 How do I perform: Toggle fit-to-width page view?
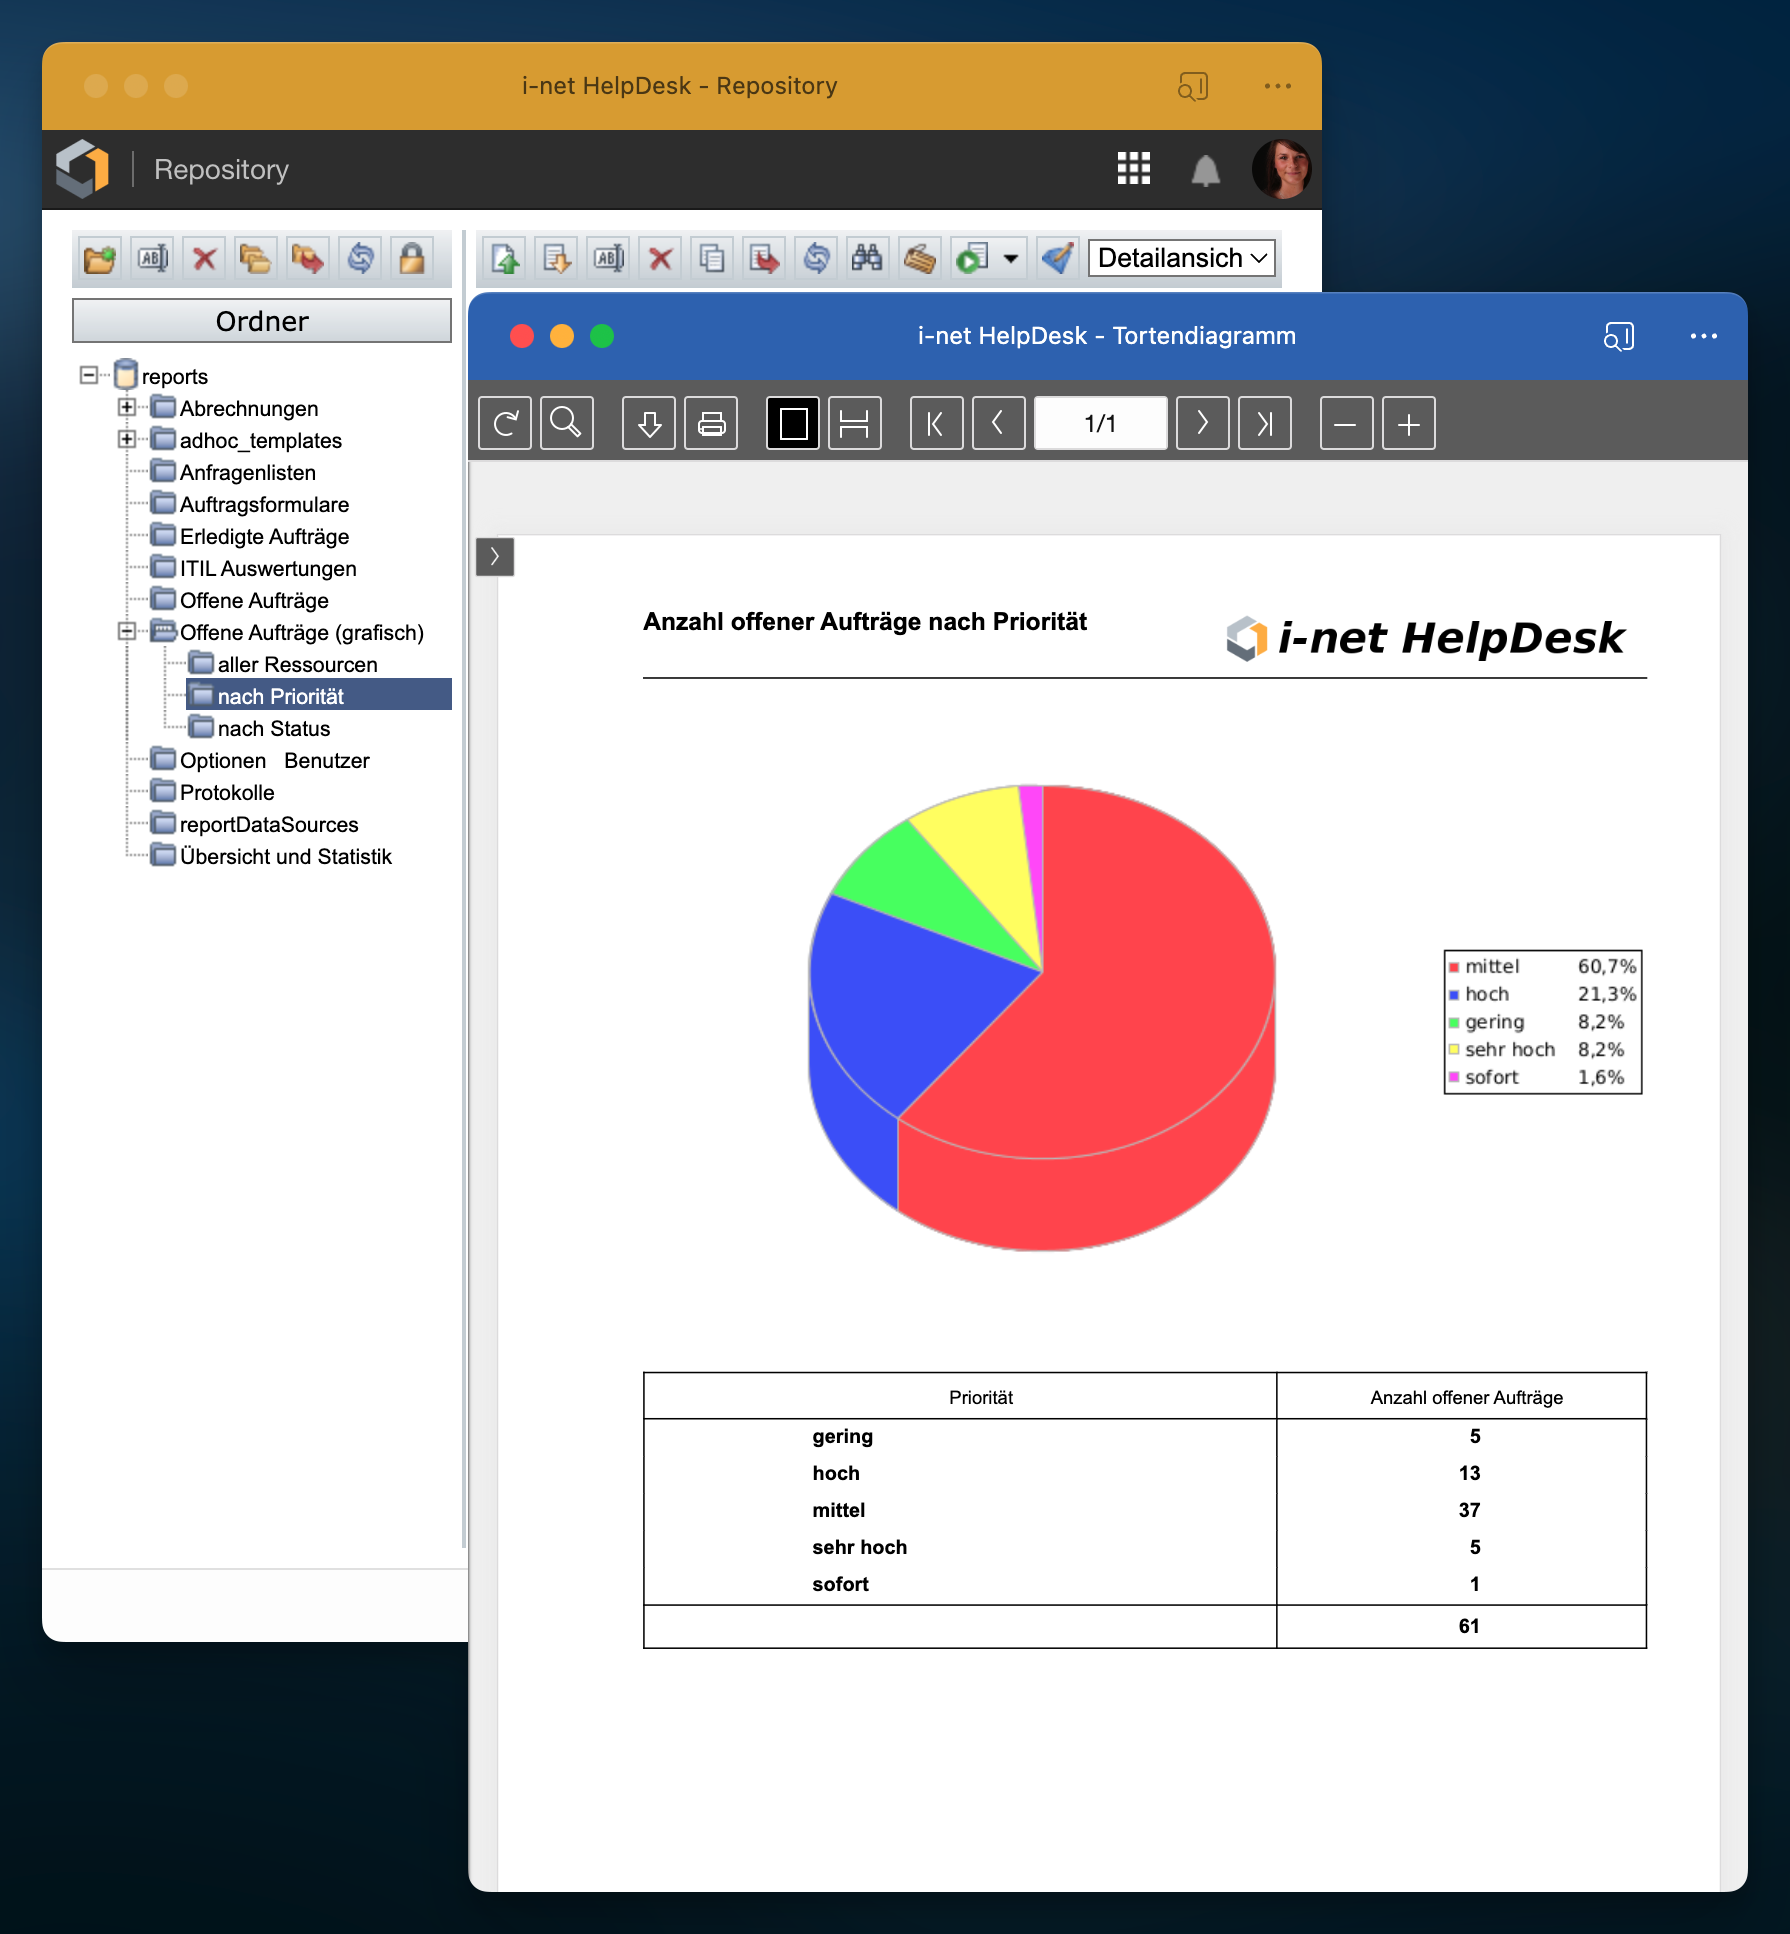click(x=855, y=423)
